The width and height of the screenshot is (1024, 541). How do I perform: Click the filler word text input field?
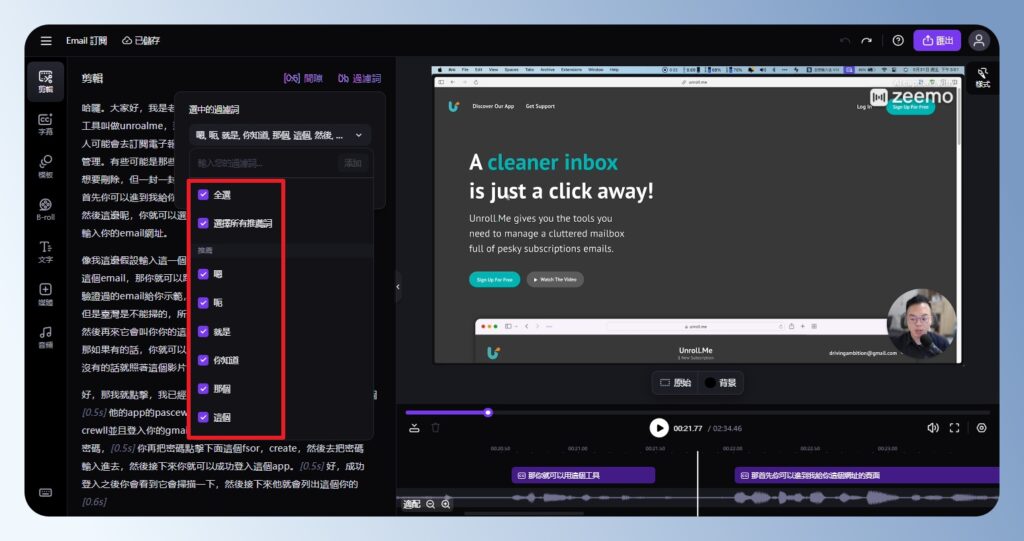(262, 162)
